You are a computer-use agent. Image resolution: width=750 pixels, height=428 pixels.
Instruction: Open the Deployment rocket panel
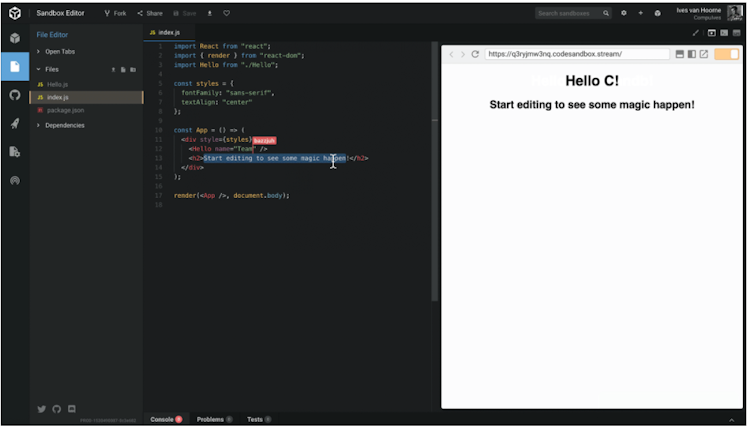coord(15,123)
